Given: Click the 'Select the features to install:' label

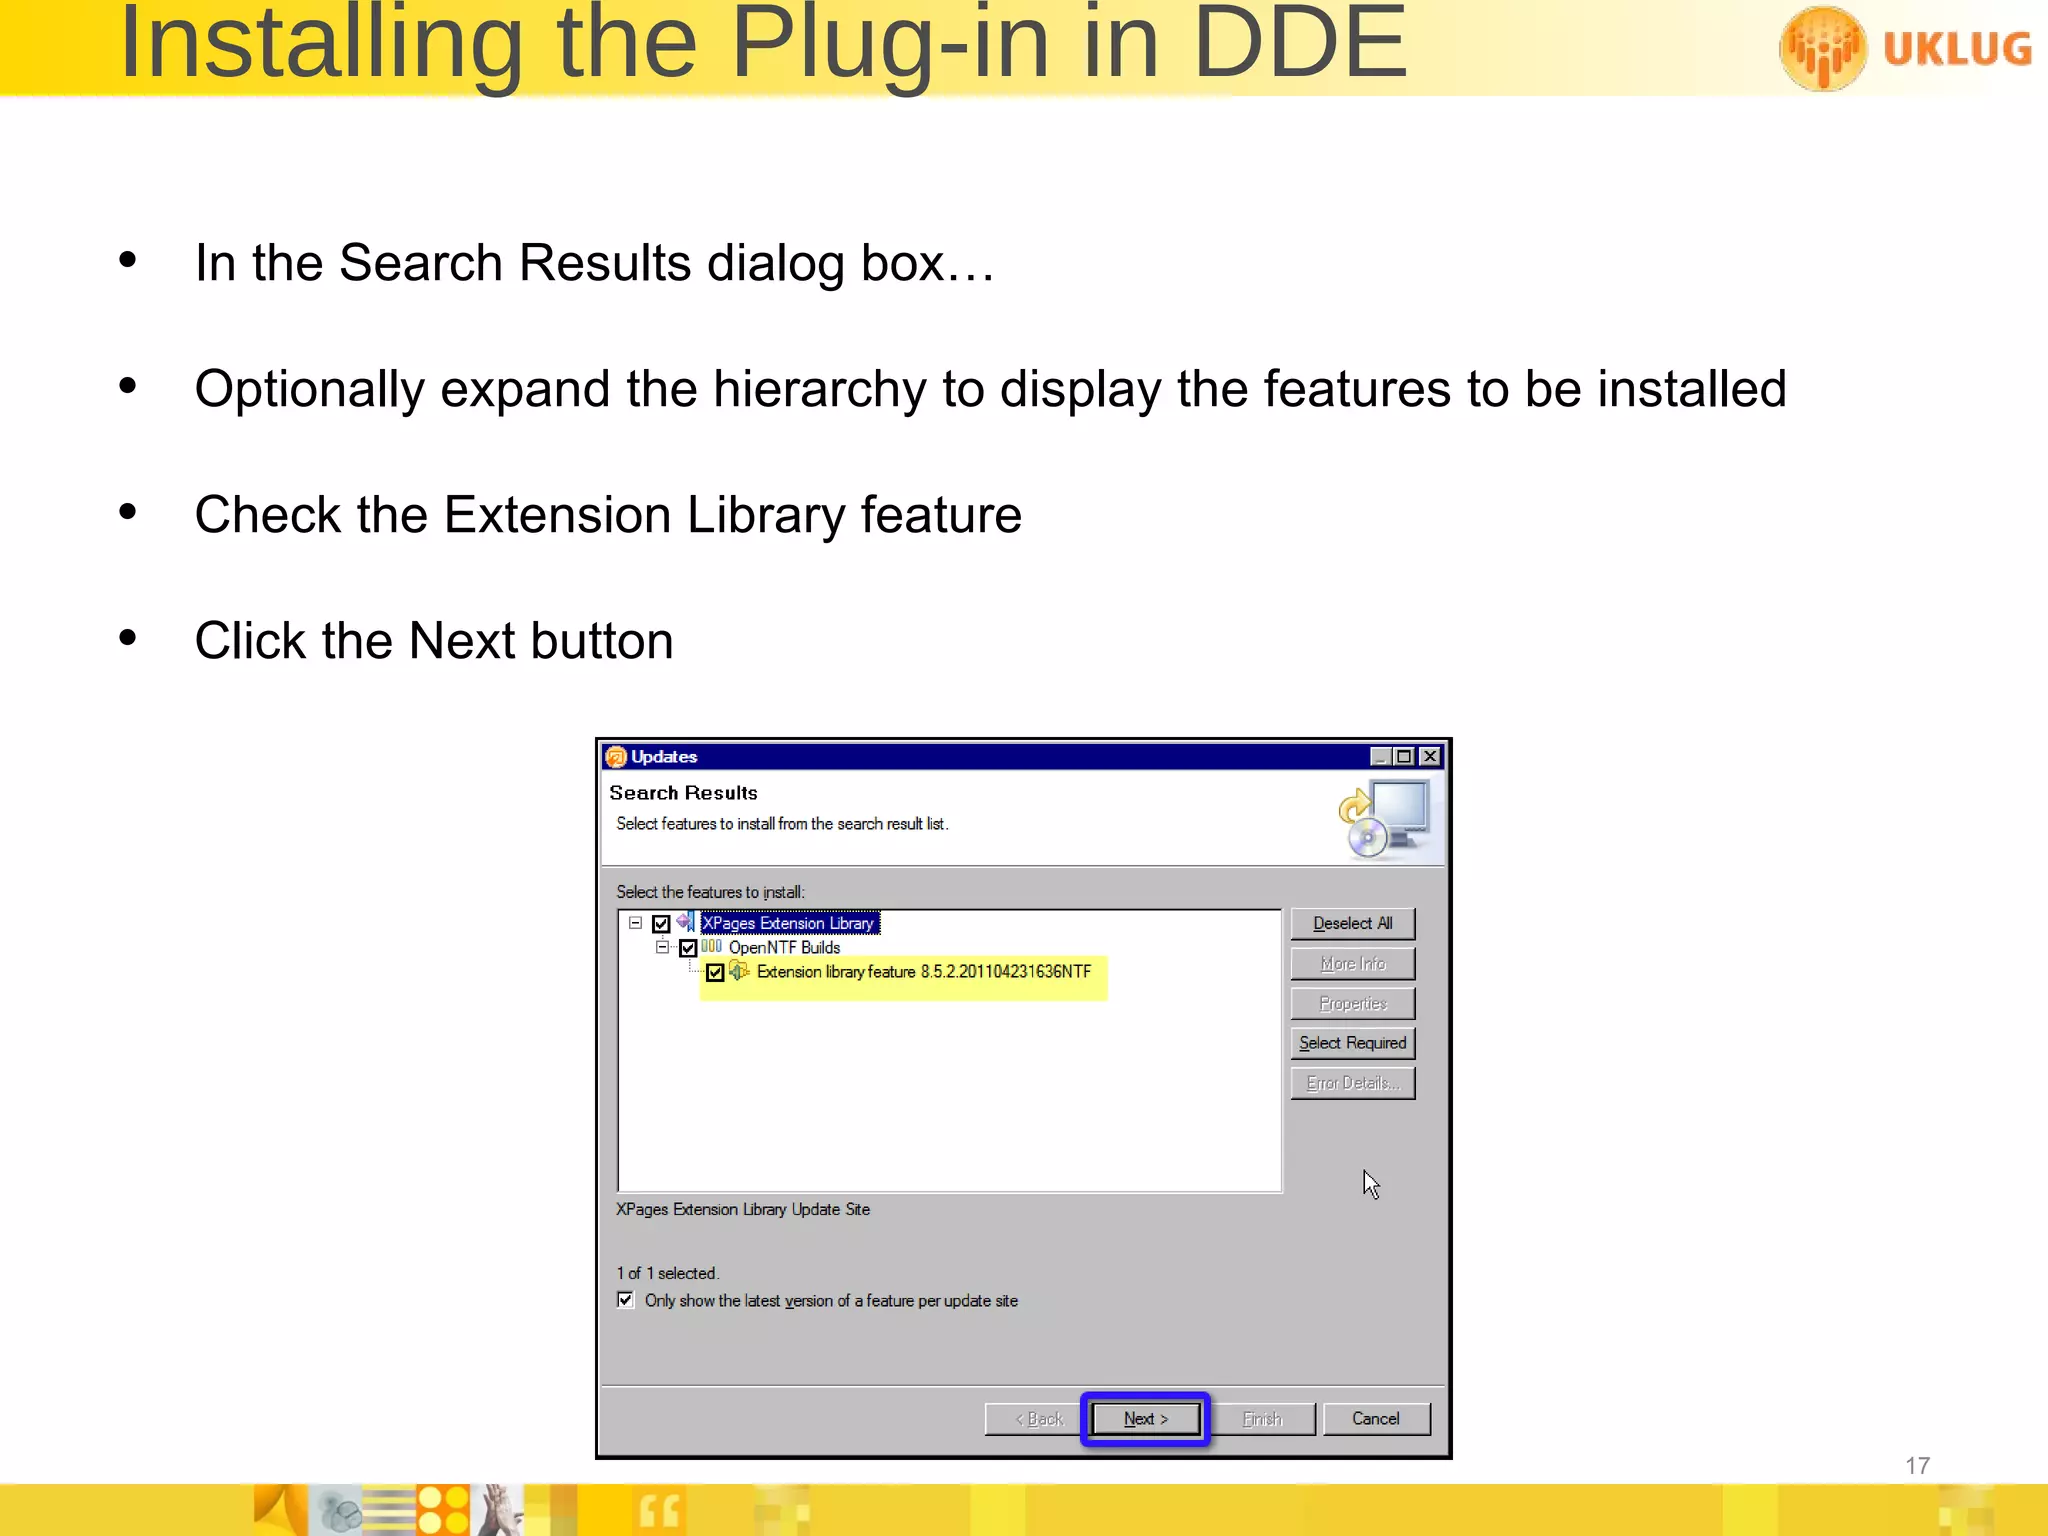Looking at the screenshot, I should click(x=710, y=892).
